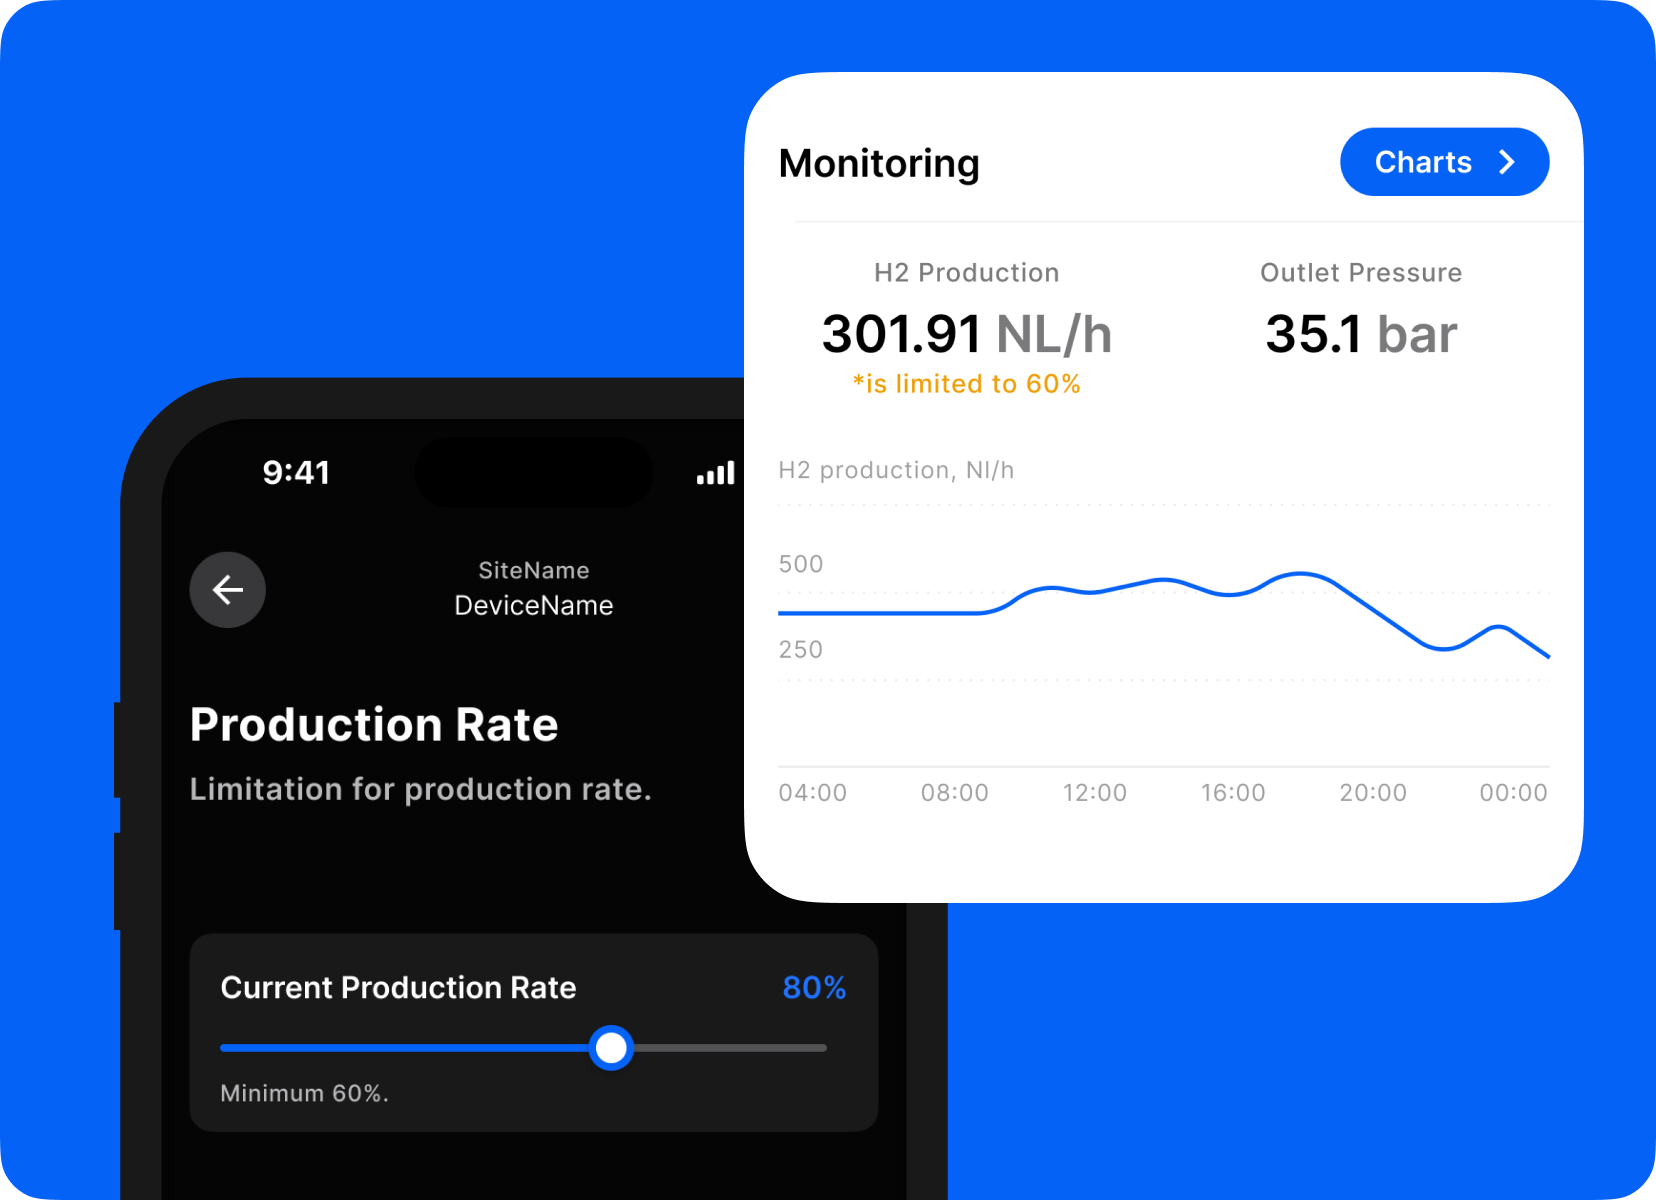Select the DeviceName title
The width and height of the screenshot is (1656, 1200).
click(x=533, y=606)
